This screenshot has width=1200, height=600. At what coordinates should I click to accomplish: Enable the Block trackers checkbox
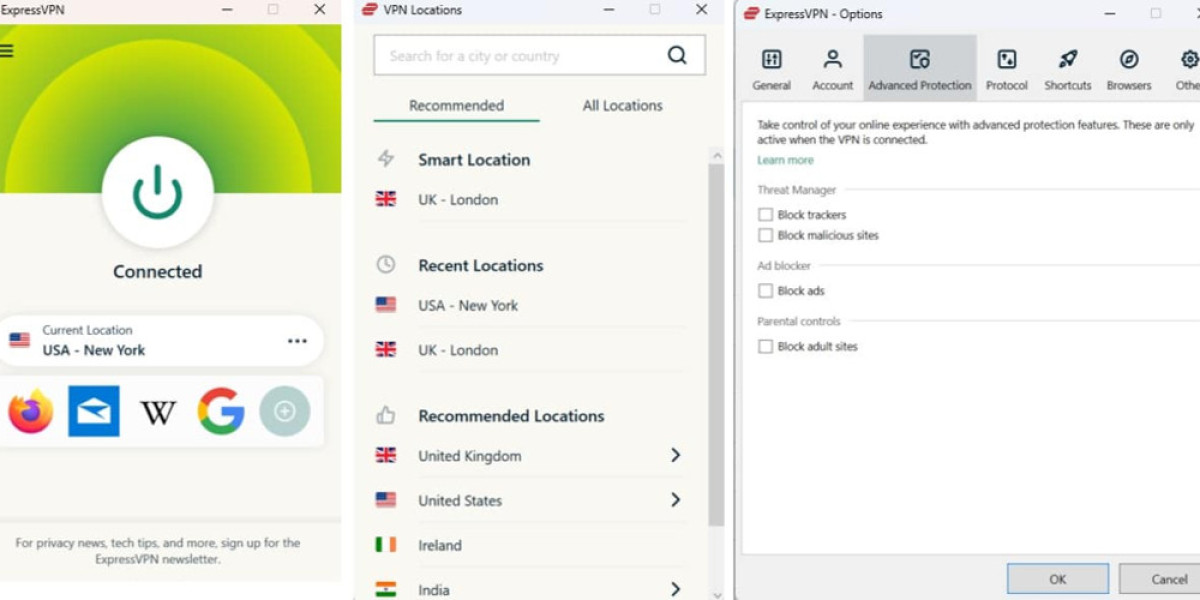(766, 215)
